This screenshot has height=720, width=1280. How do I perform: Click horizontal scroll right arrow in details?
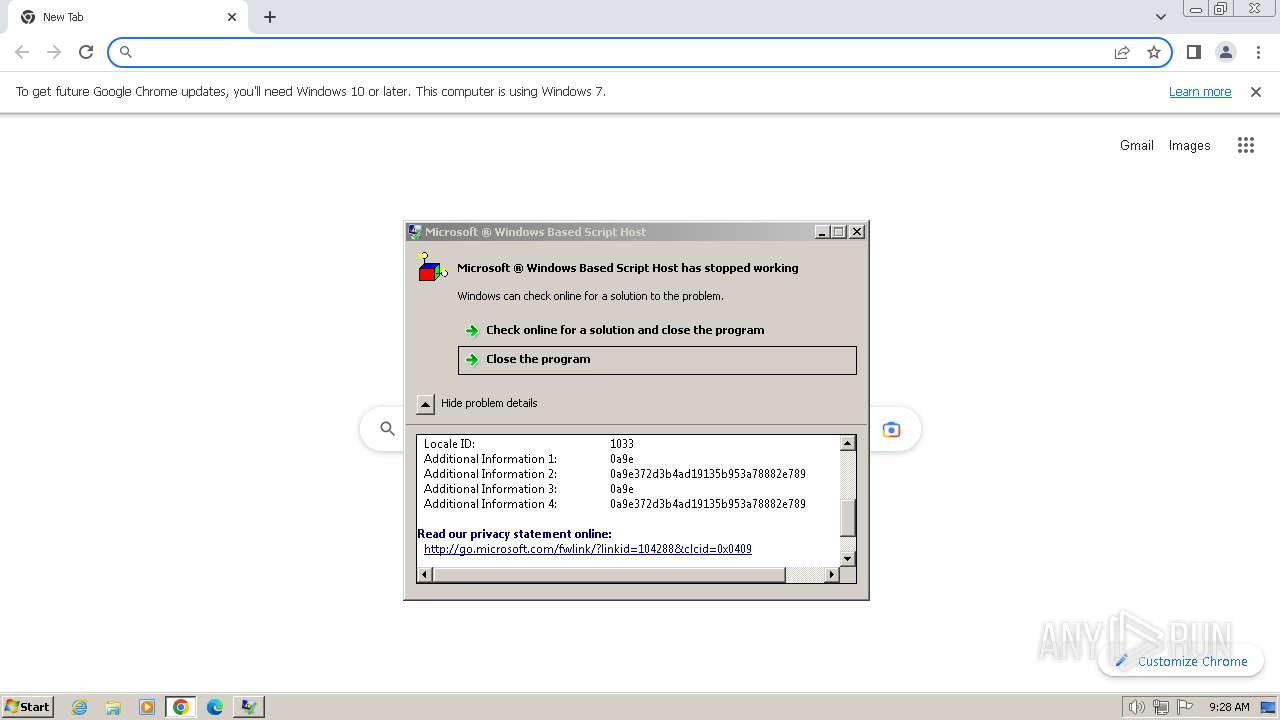[x=832, y=574]
